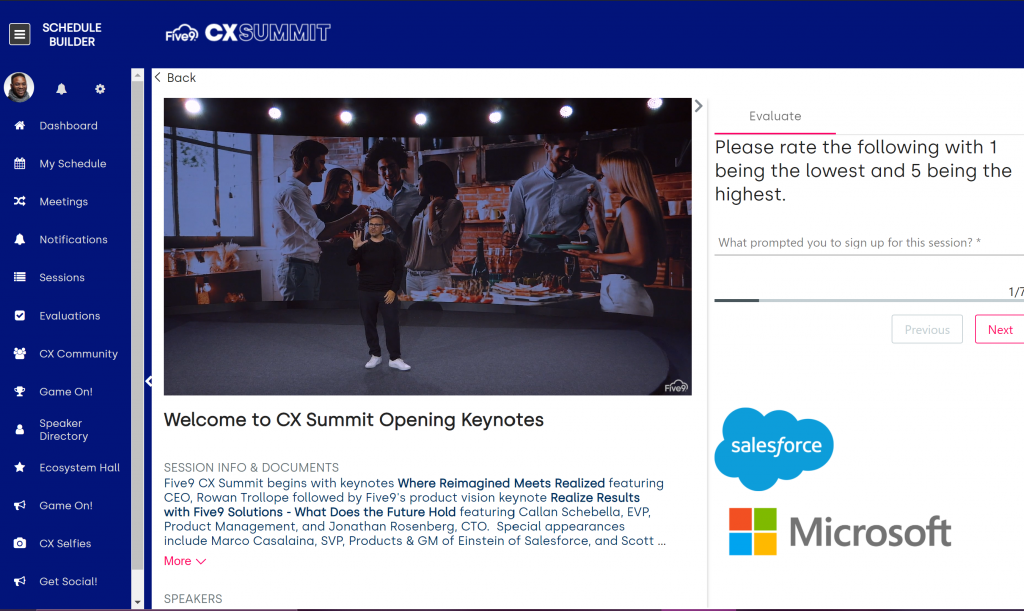1024x611 pixels.
Task: Click the Previous button in evaluation
Action: pyautogui.click(x=927, y=330)
